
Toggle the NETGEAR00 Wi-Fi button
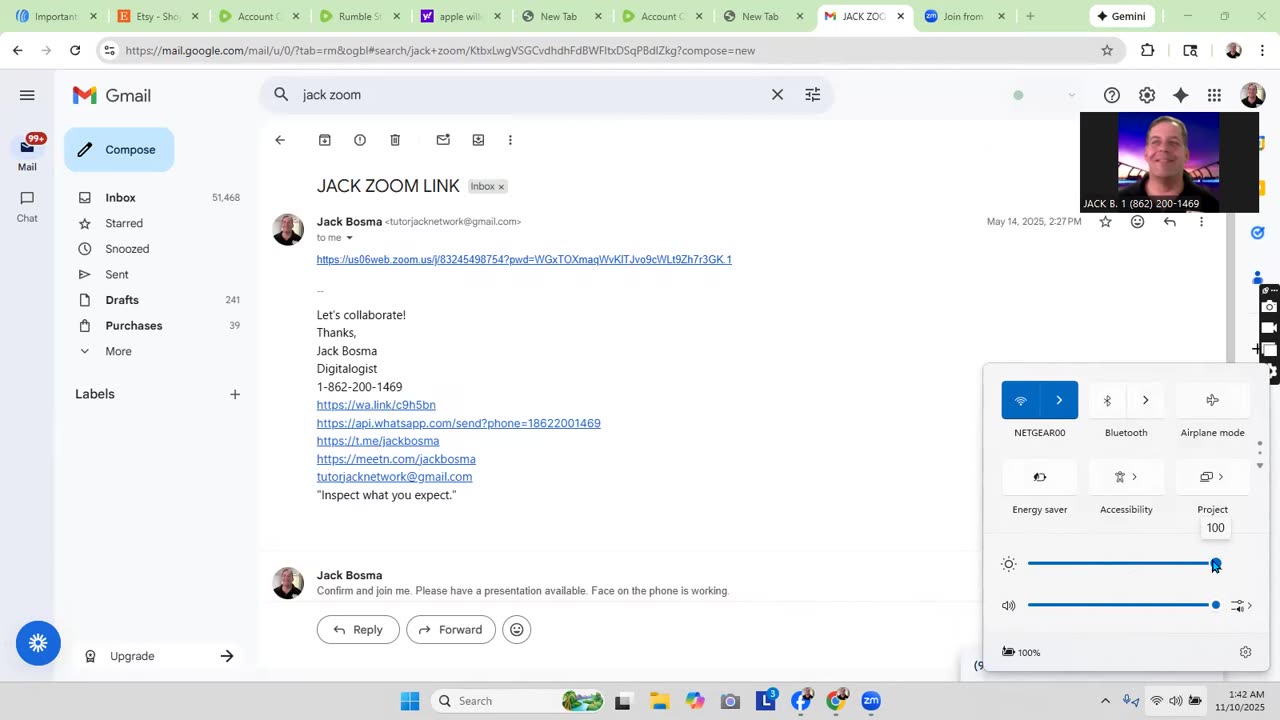pos(1020,400)
